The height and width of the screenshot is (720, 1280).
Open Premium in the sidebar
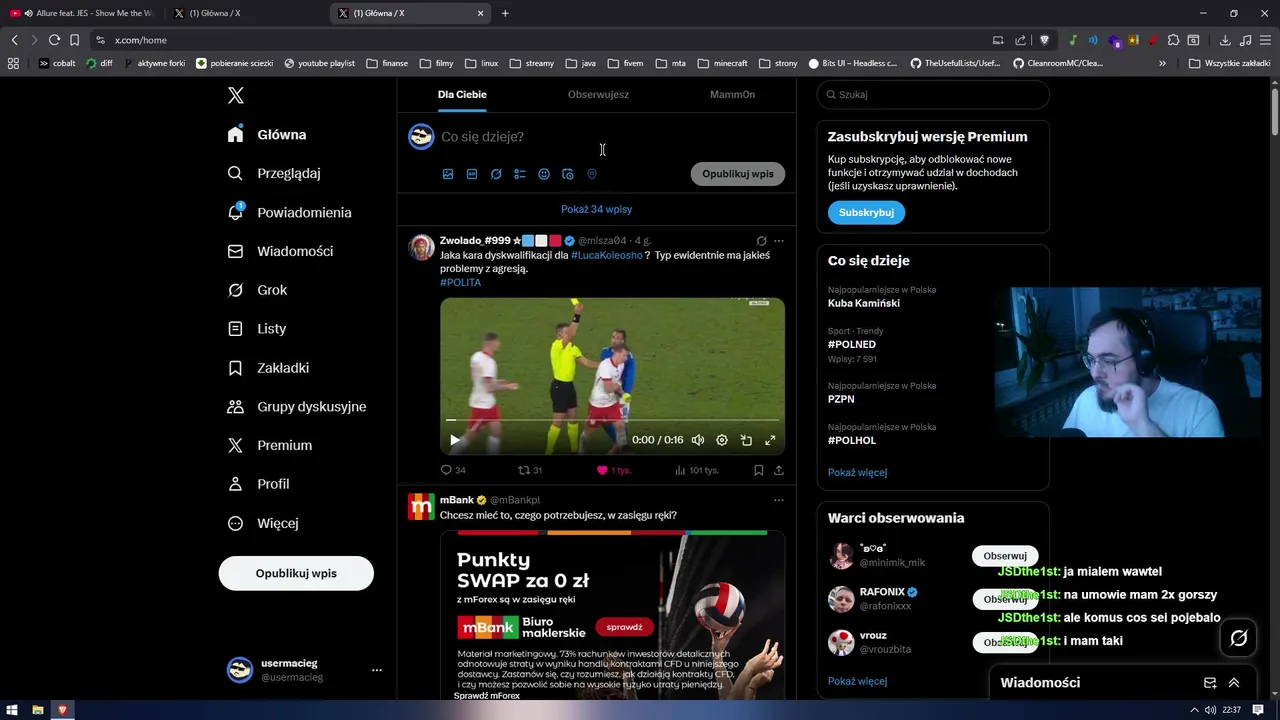click(270, 445)
